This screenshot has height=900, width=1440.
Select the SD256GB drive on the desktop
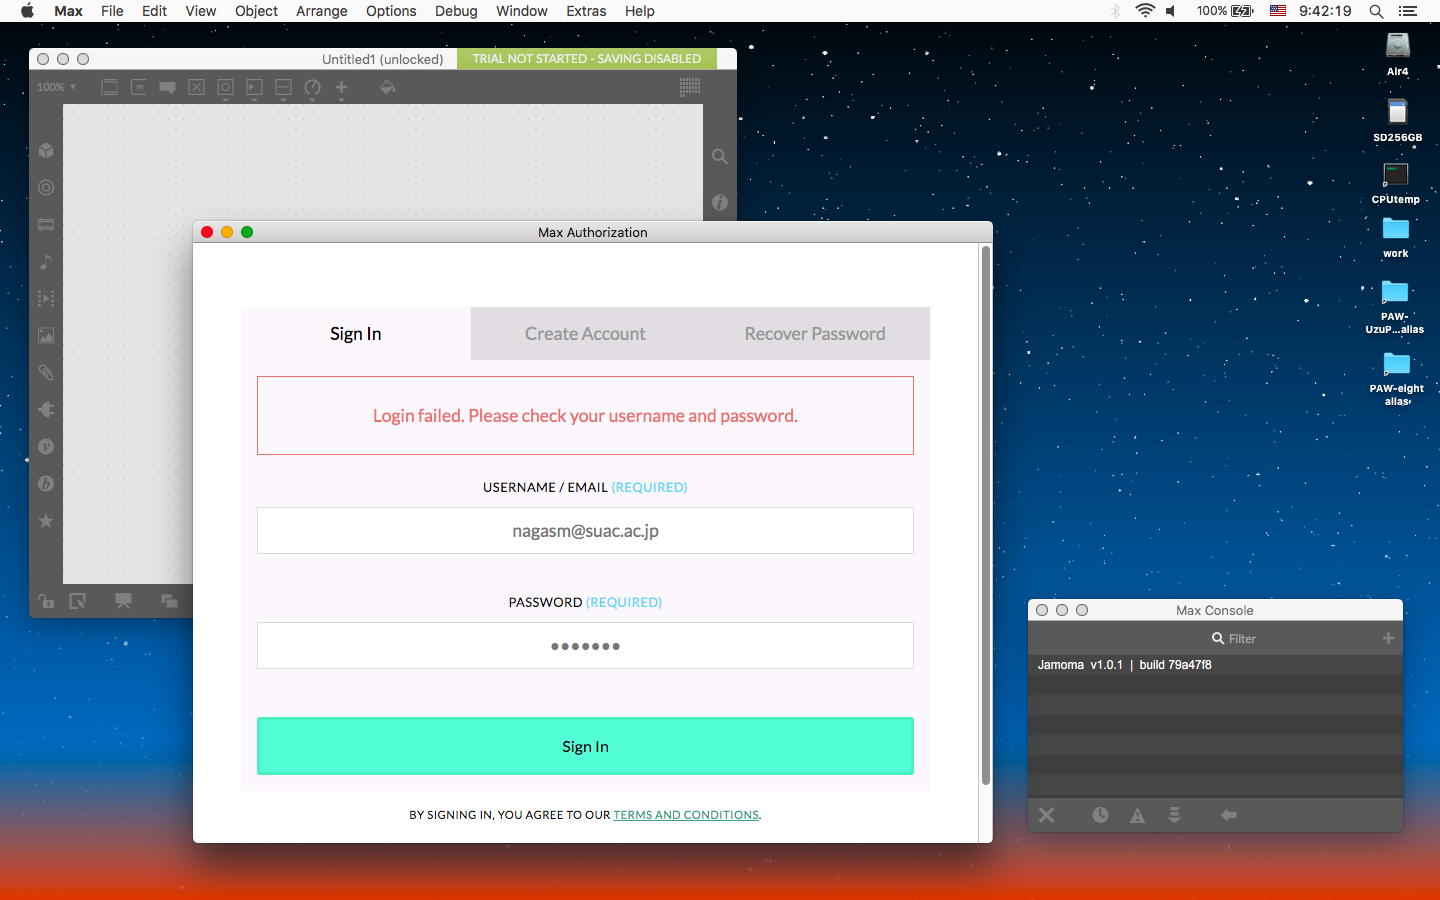coord(1397,120)
